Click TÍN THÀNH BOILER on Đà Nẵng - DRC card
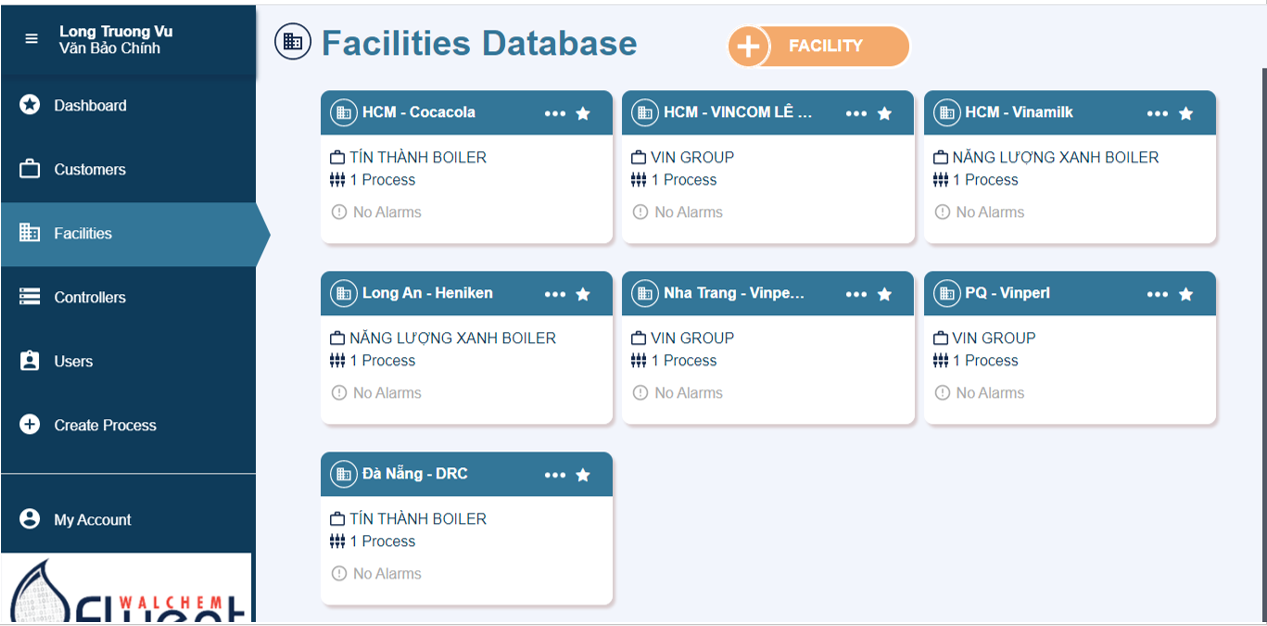The width and height of the screenshot is (1267, 626). tap(418, 519)
